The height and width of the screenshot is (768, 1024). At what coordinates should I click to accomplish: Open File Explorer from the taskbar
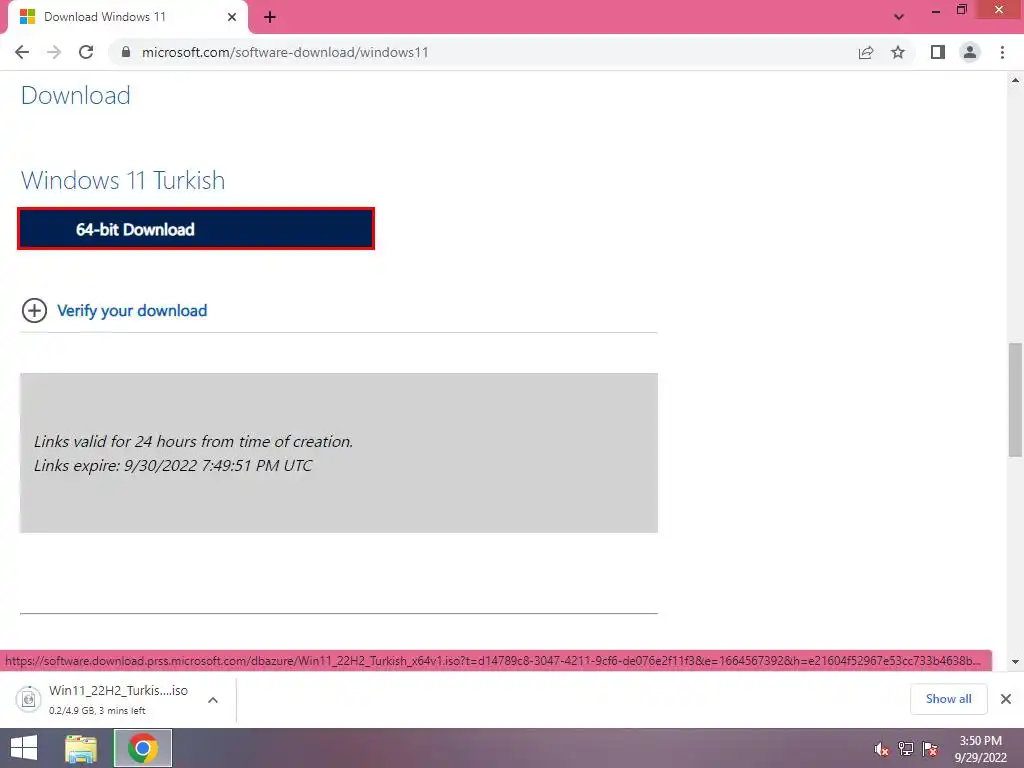[x=81, y=748]
